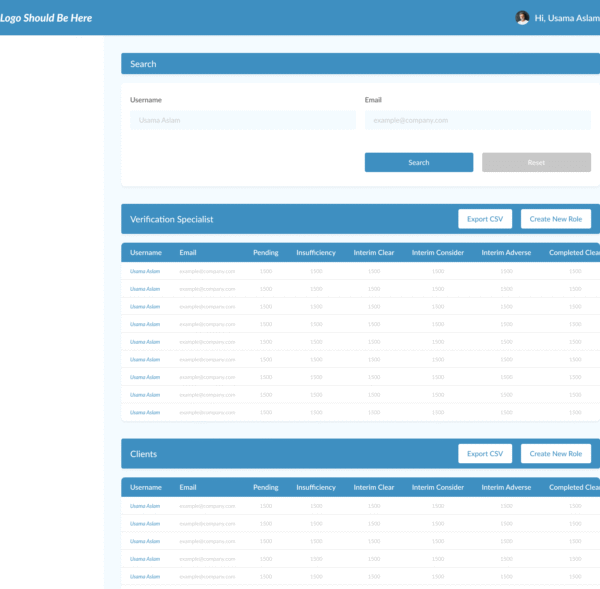Click Pending column header in Verification Specialist table

point(265,253)
